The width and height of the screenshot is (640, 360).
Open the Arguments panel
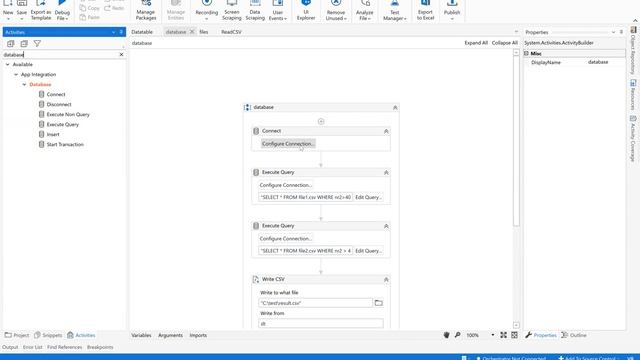point(170,335)
